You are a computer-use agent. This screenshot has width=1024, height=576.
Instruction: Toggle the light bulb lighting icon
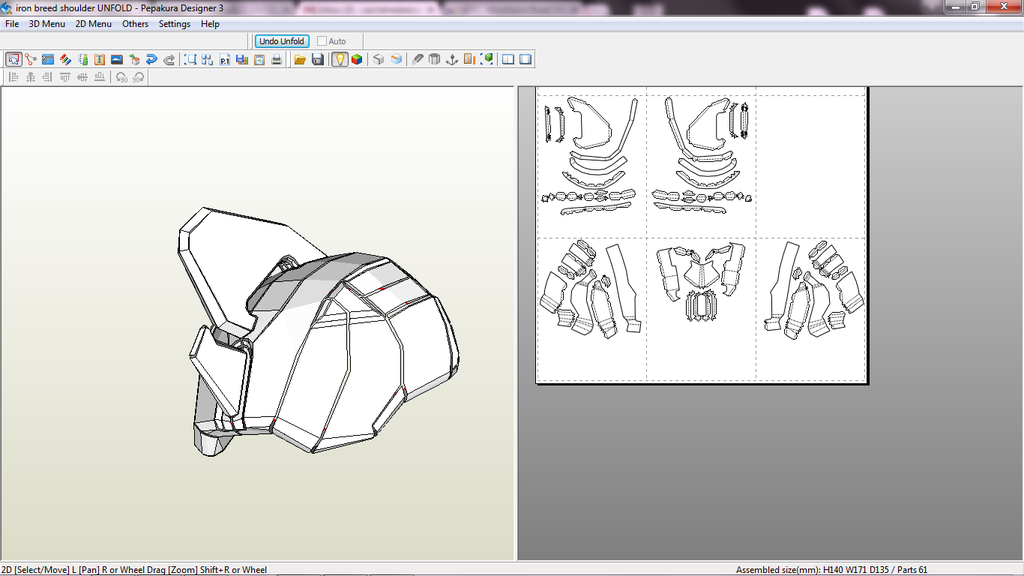[340, 60]
